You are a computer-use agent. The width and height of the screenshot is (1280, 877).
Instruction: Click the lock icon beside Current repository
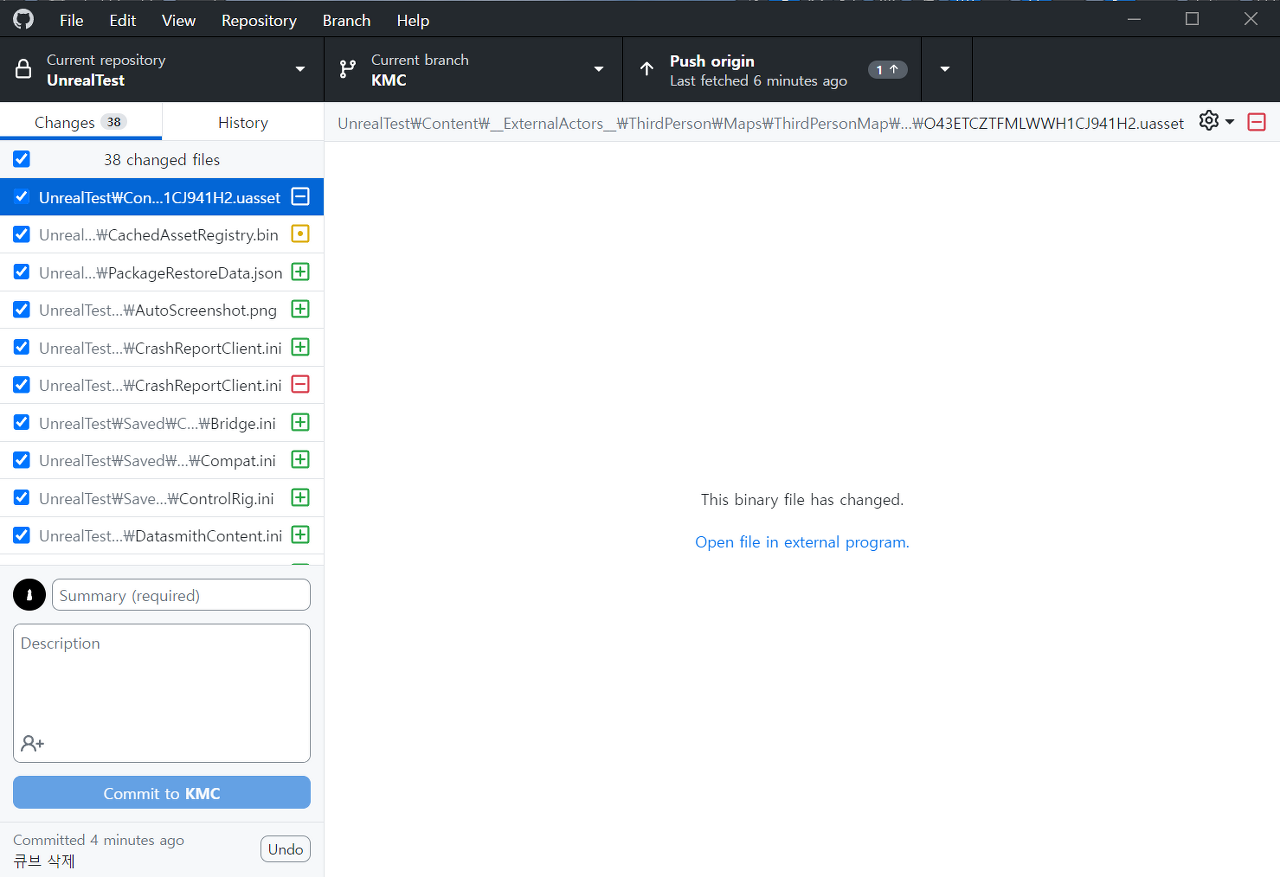[23, 70]
